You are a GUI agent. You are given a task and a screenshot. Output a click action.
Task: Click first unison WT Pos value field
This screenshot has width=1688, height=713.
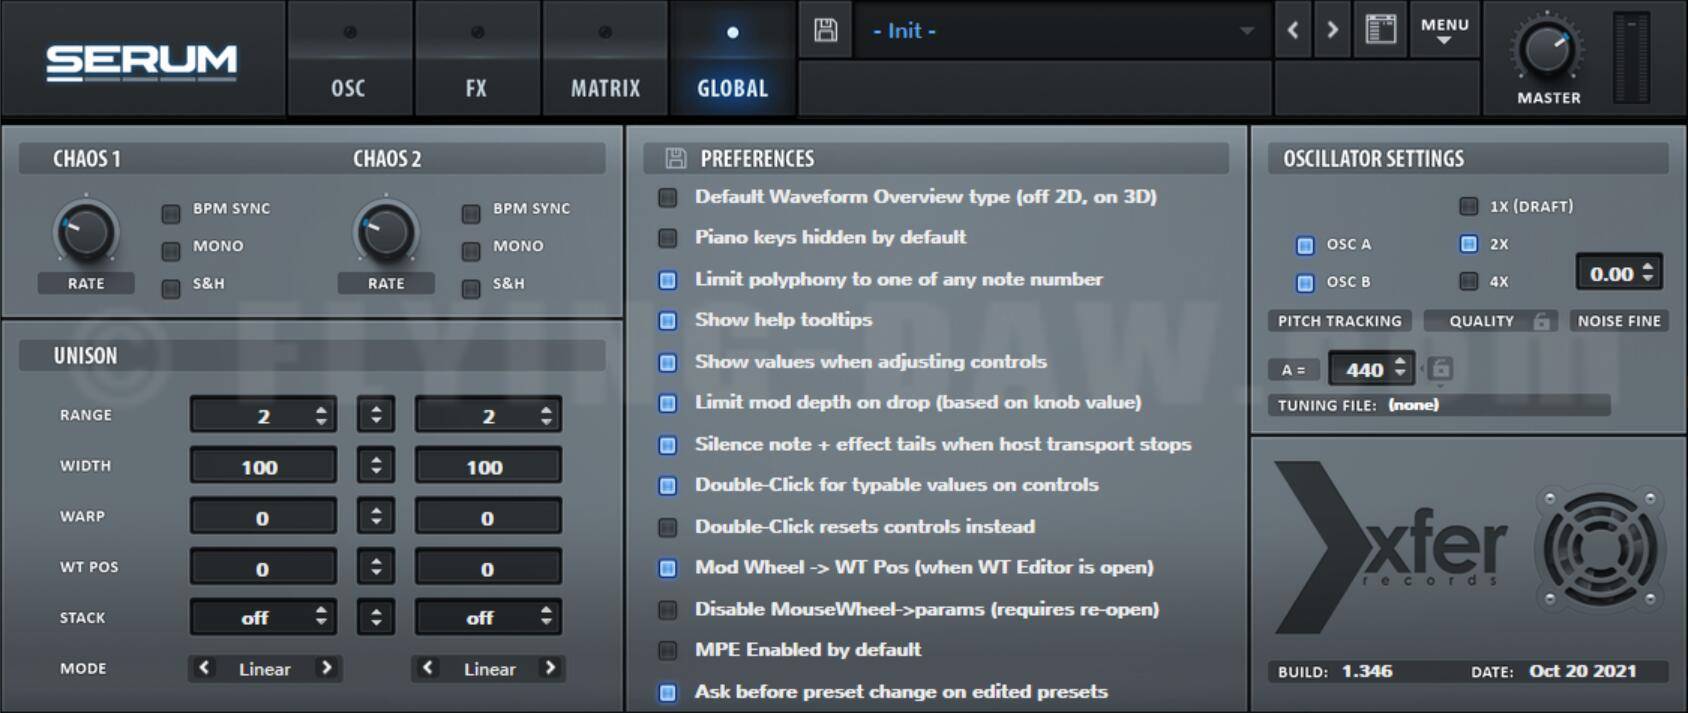coord(263,568)
